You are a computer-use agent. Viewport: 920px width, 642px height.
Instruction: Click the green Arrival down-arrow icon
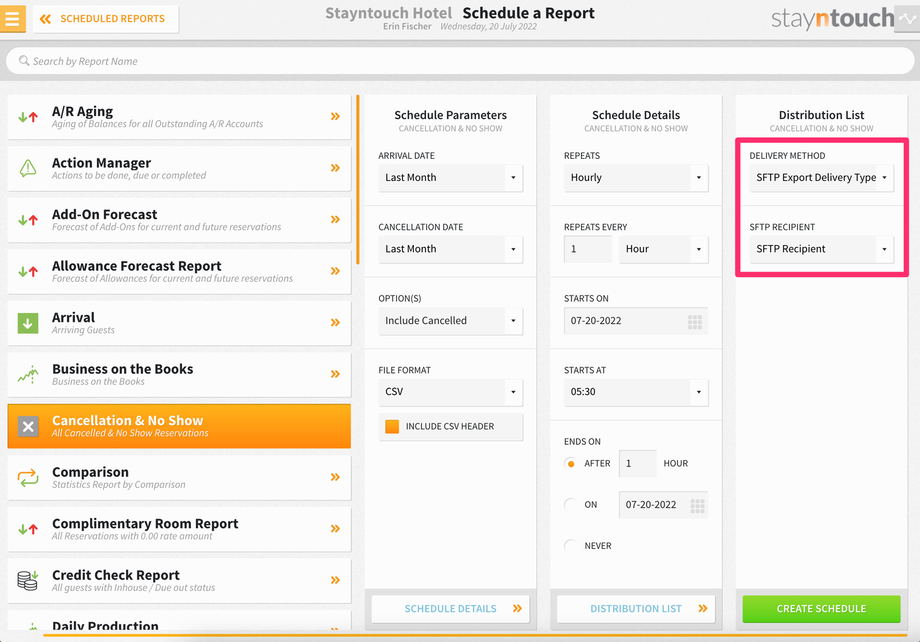point(28,323)
